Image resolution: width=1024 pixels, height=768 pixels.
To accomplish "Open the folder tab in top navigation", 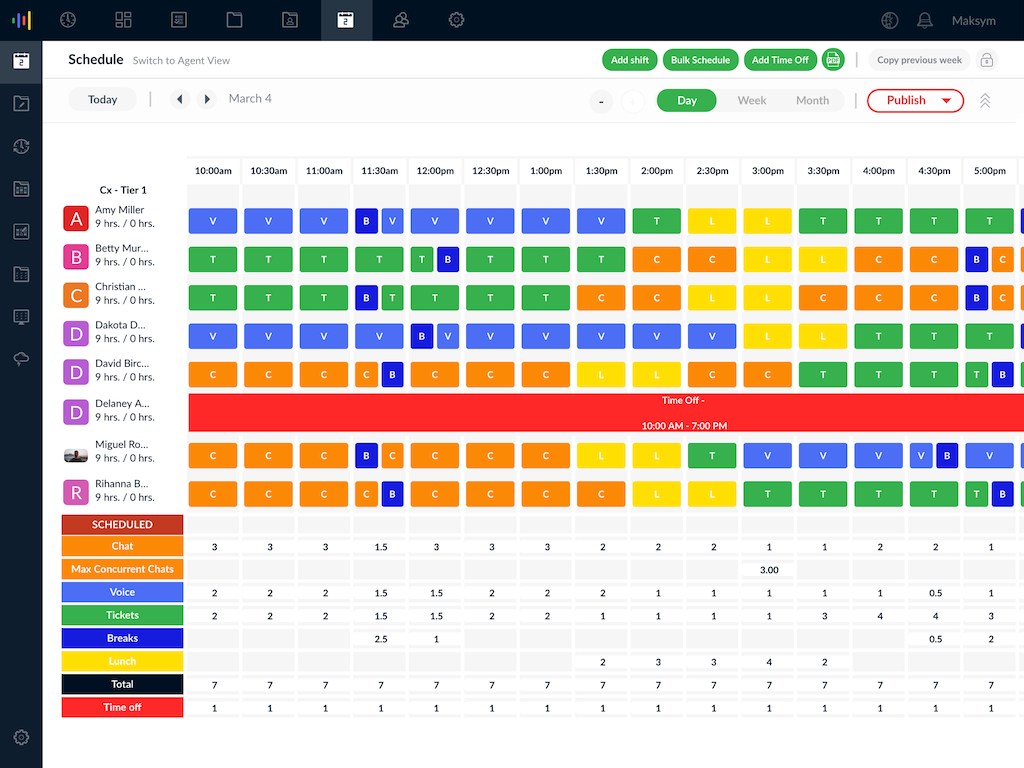I will (x=234, y=20).
